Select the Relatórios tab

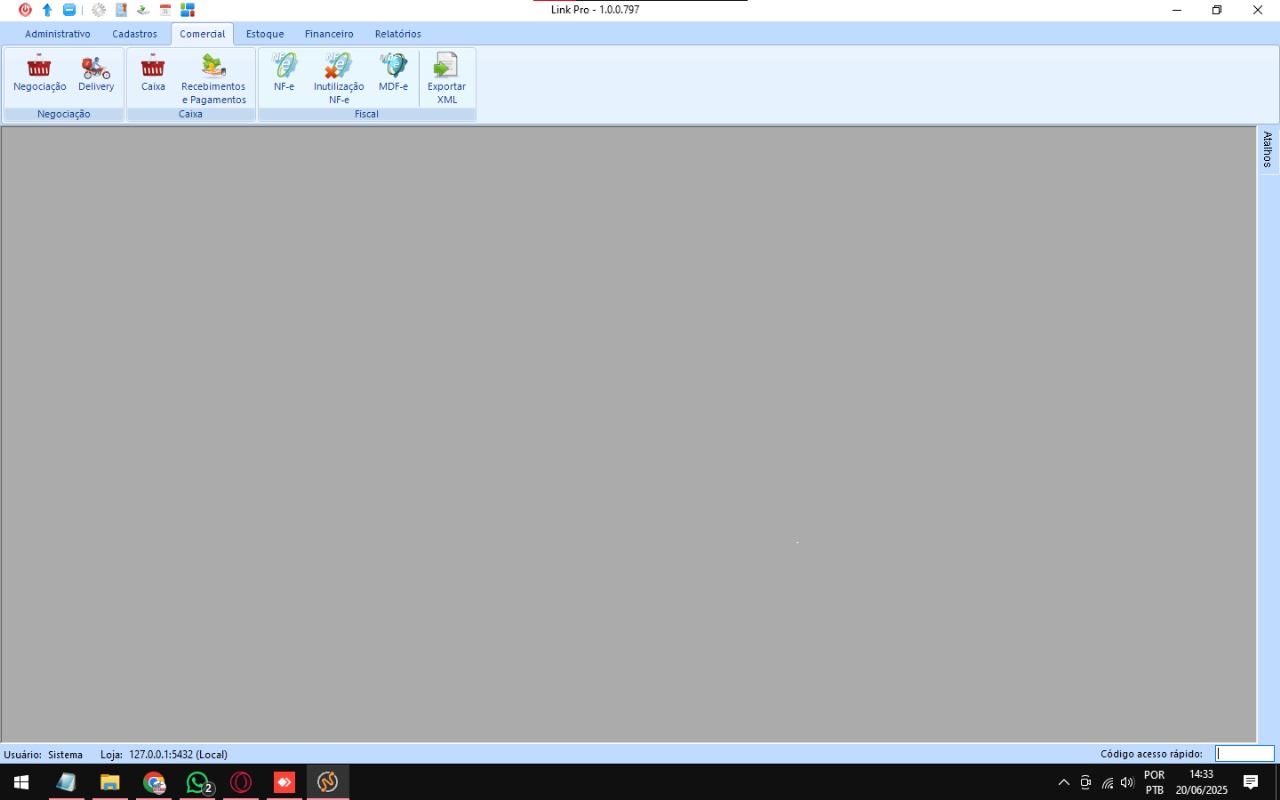point(398,34)
